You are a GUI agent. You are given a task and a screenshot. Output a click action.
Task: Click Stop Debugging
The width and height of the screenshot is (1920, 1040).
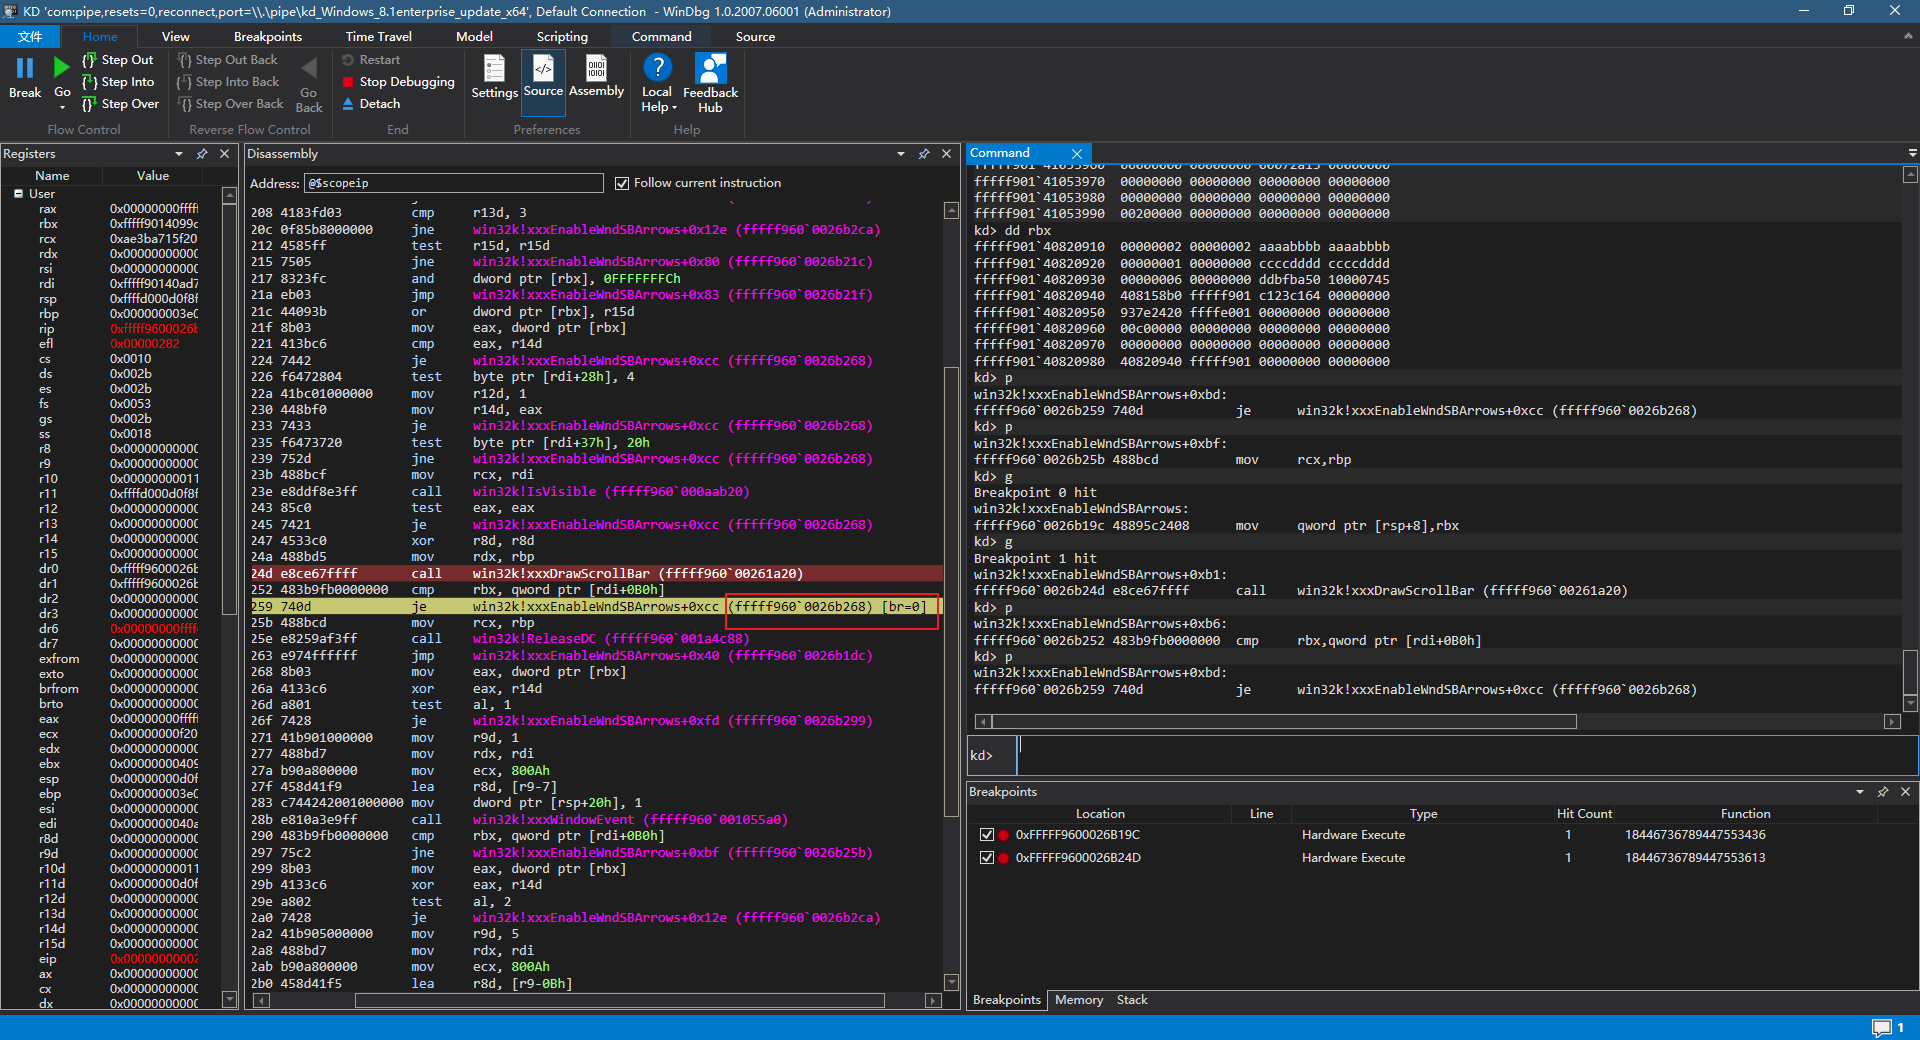pos(398,82)
